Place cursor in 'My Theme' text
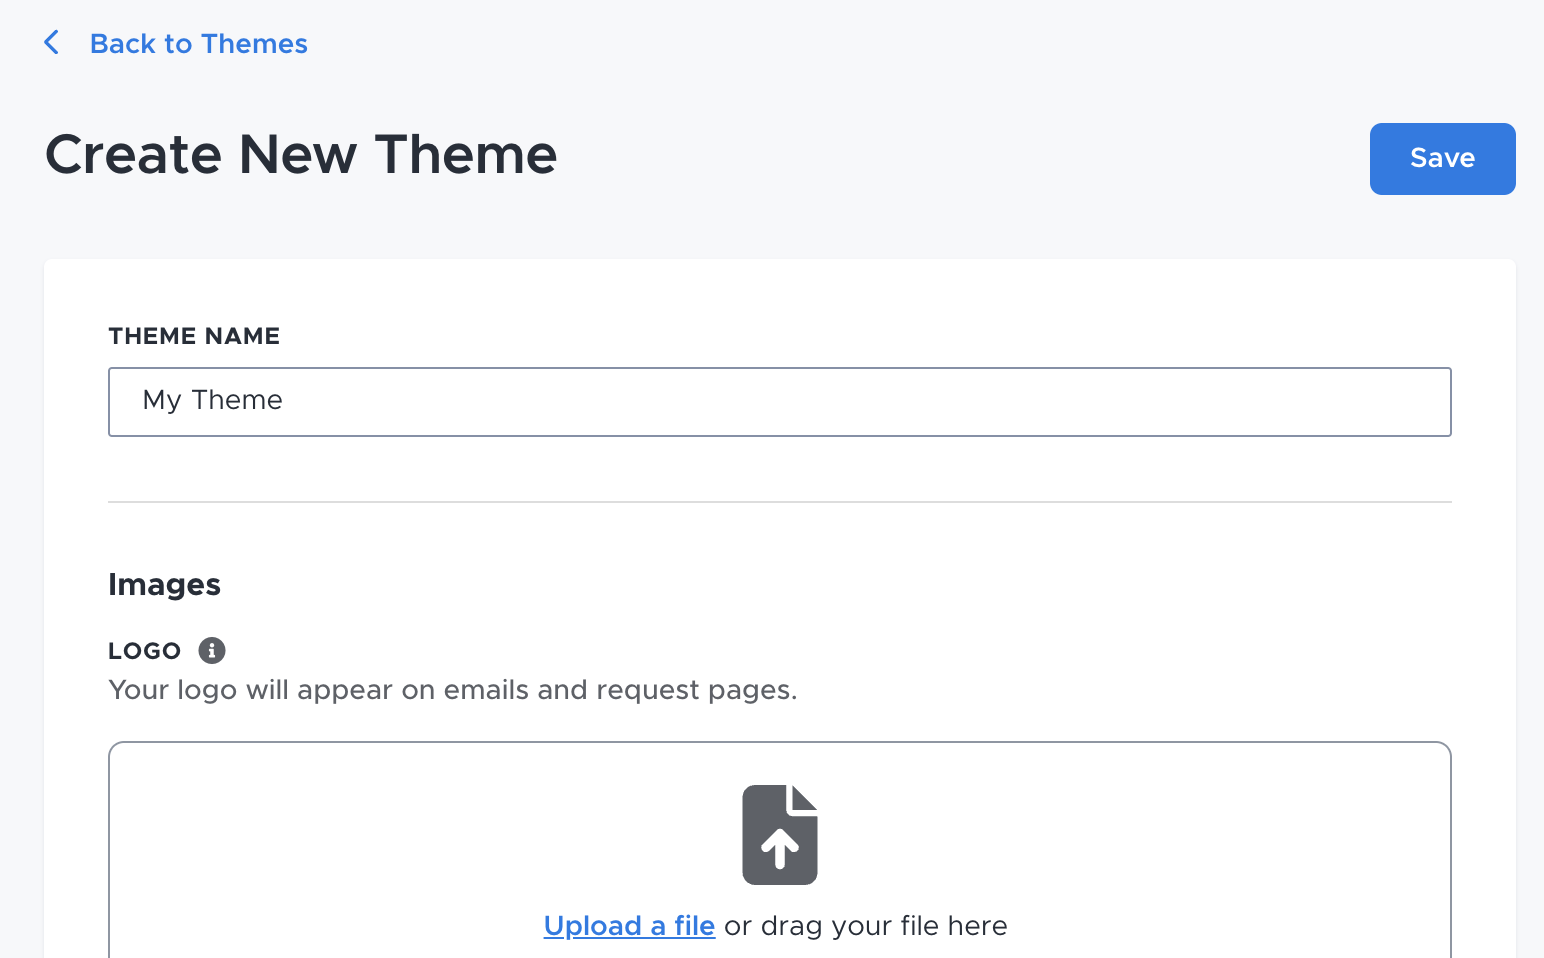Screen dimensions: 1544x958 tap(212, 400)
